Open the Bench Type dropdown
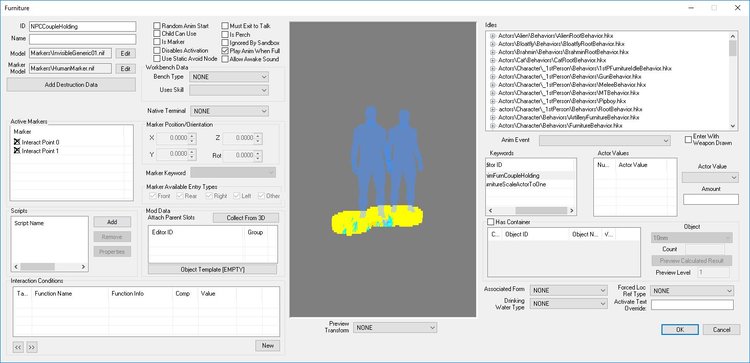 tap(229, 77)
